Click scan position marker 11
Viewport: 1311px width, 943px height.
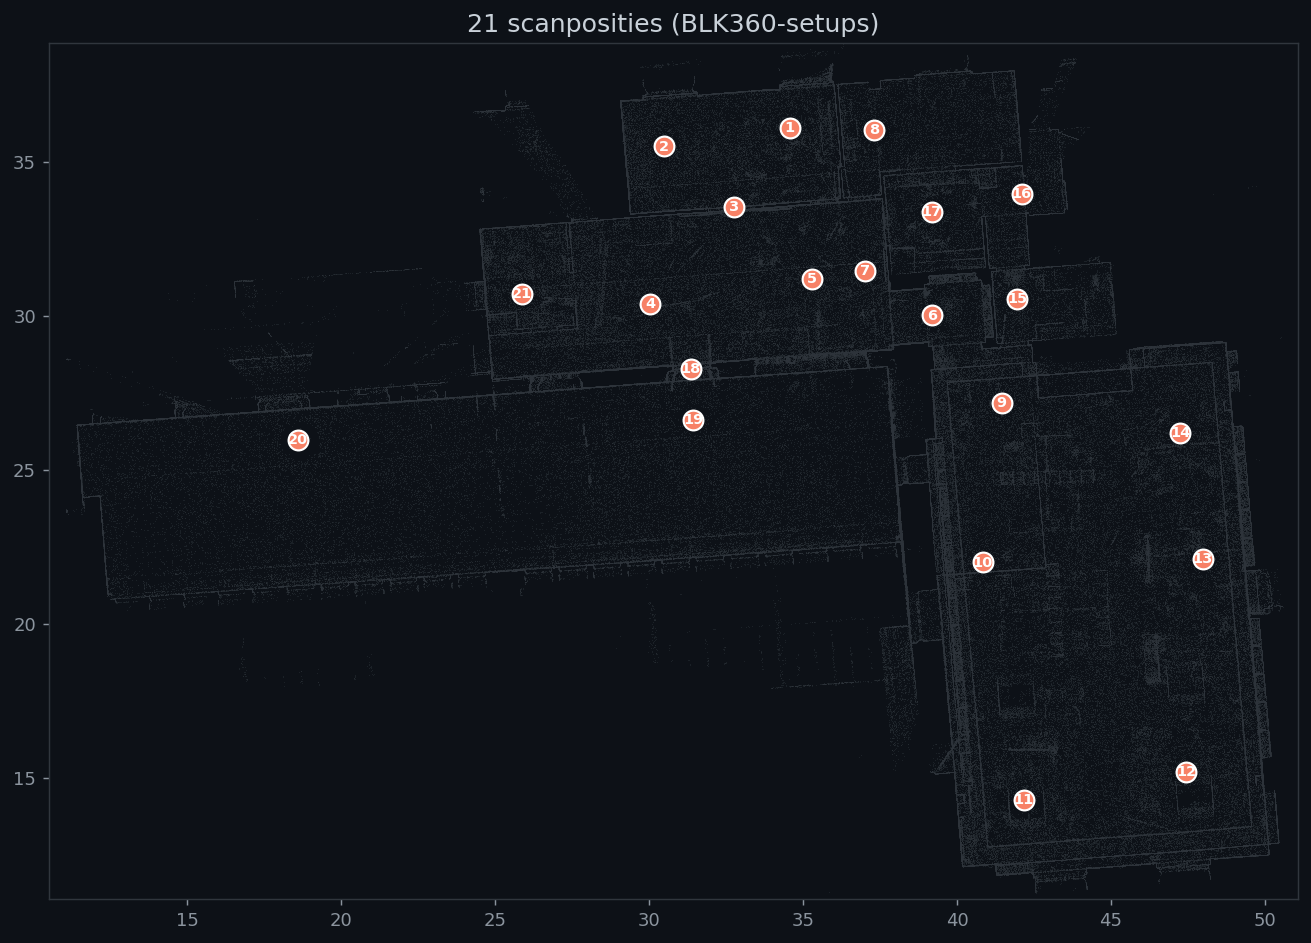(x=1024, y=800)
